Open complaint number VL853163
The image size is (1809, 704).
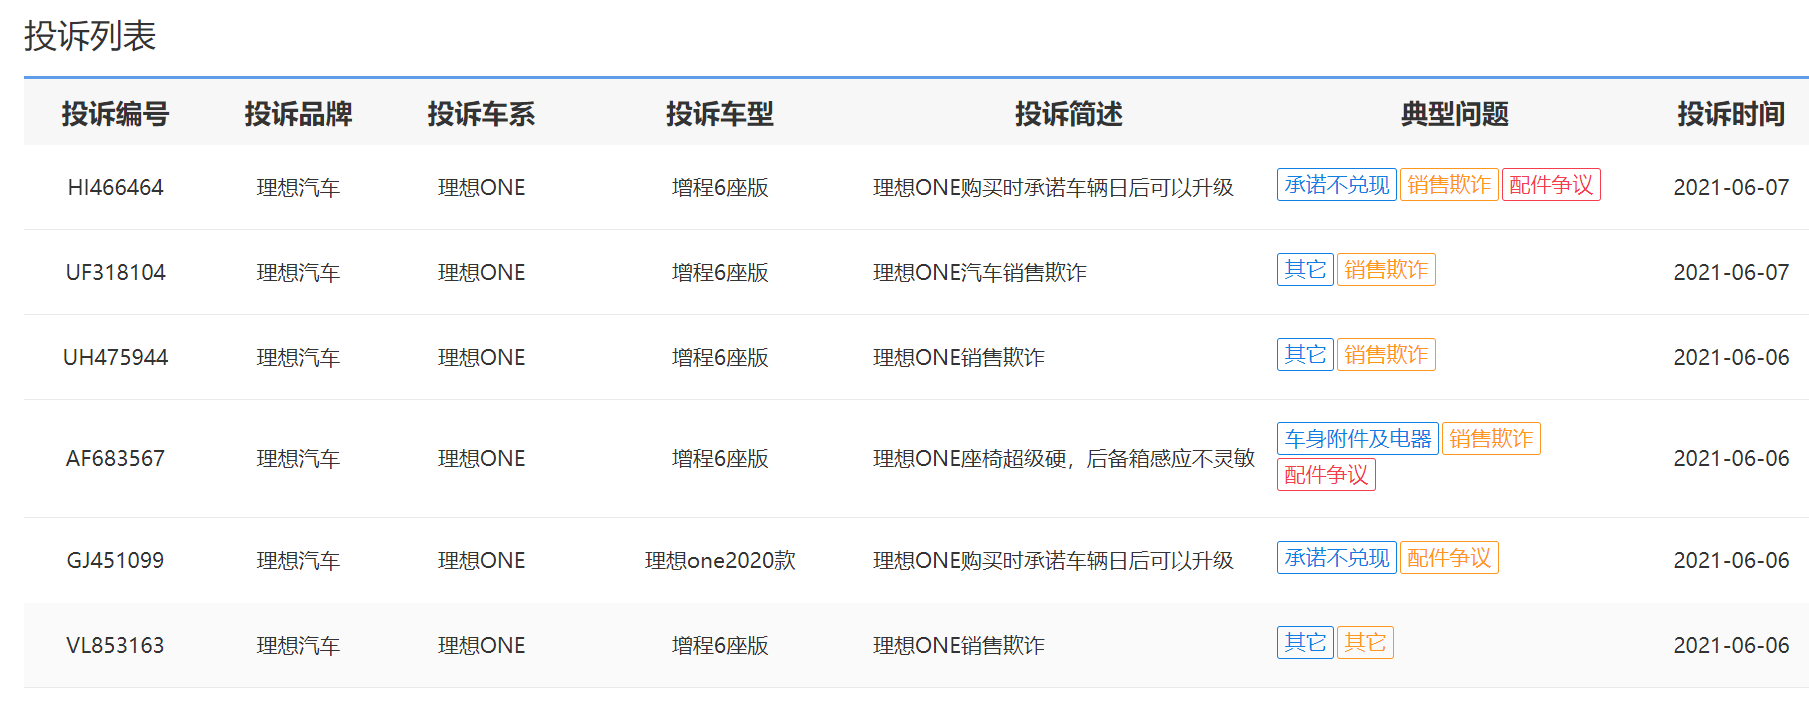coord(115,645)
